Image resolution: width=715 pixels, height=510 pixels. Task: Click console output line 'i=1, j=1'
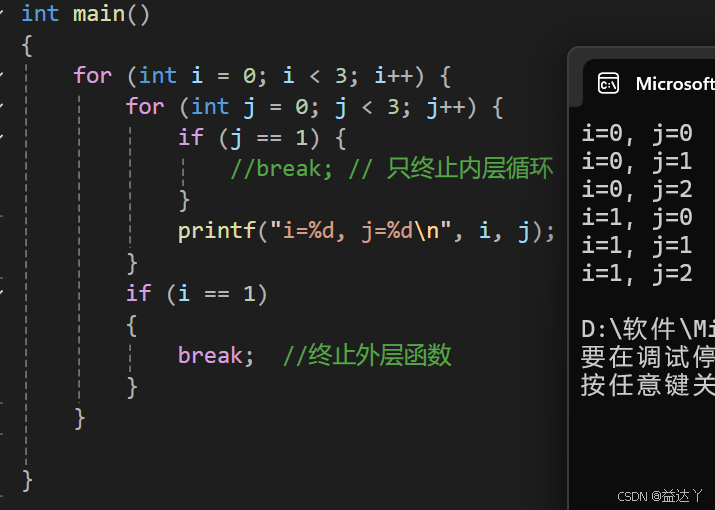pos(637,245)
